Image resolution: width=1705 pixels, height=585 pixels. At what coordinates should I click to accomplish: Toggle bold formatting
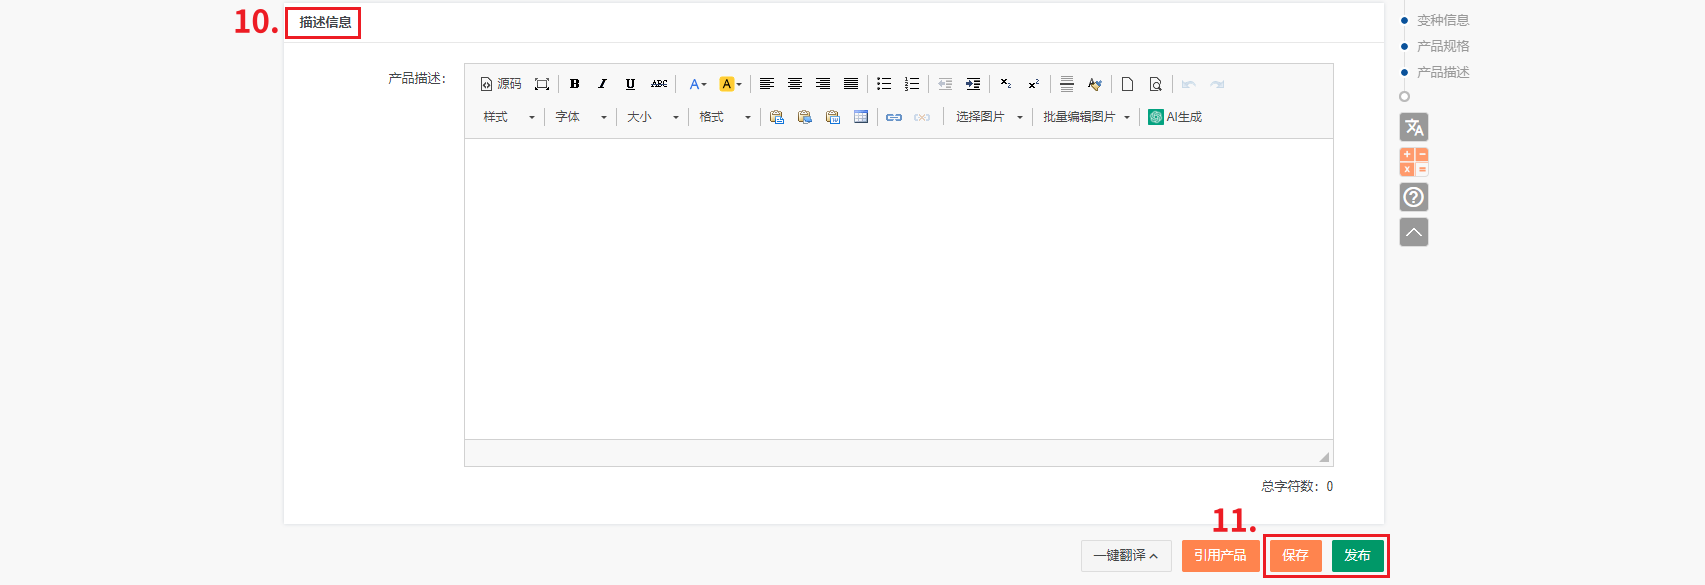click(x=575, y=84)
